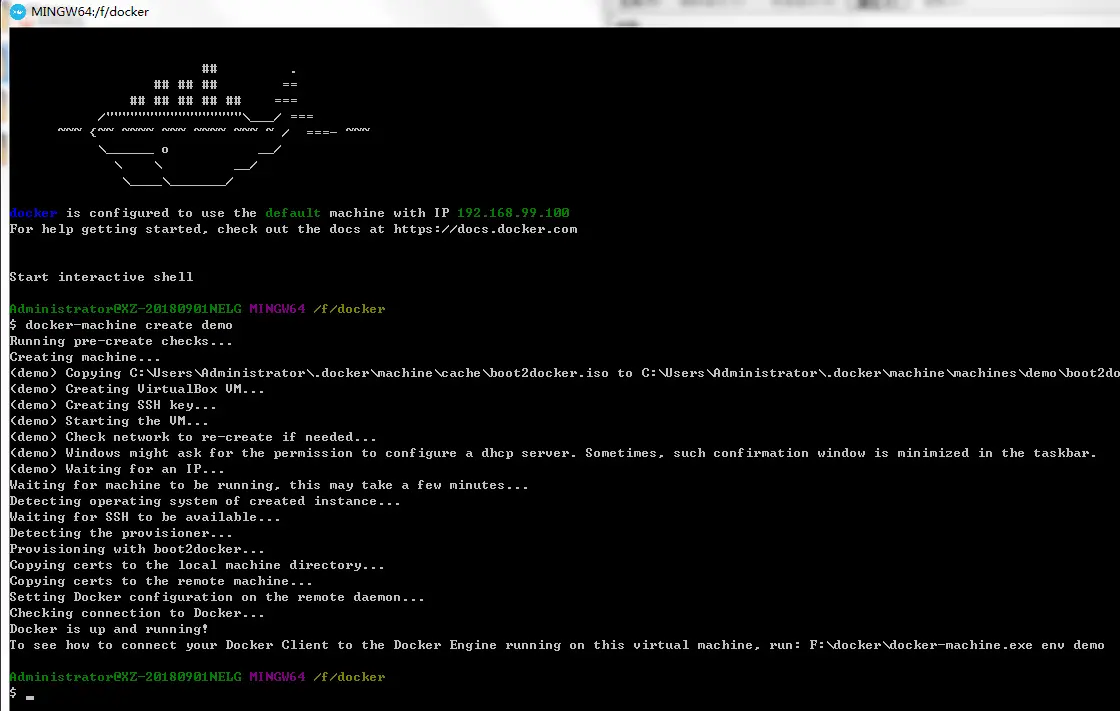The height and width of the screenshot is (711, 1120).
Task: Click '(demo) Creating SSH key...' line
Action: pos(113,405)
